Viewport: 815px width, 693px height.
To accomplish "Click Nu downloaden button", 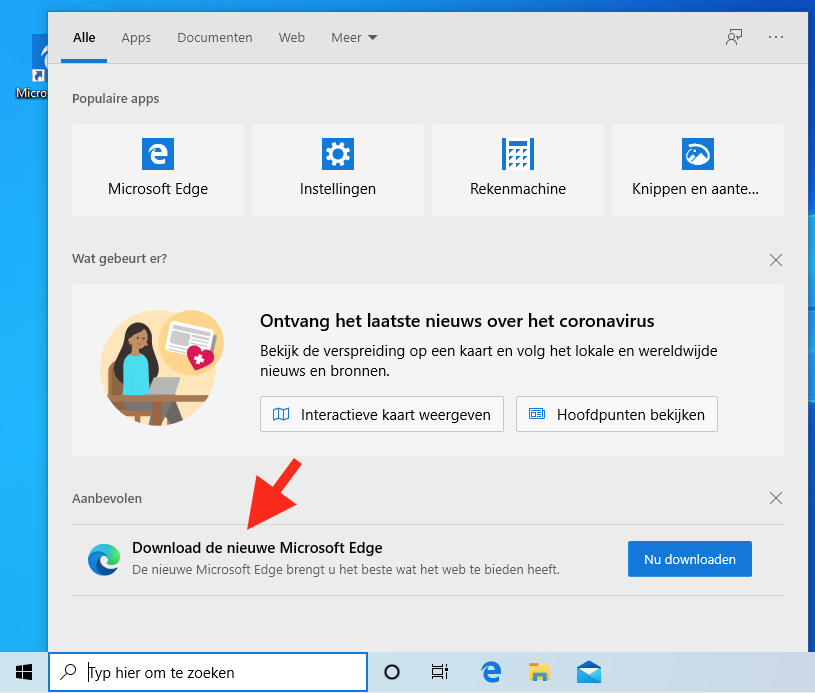I will tap(689, 559).
